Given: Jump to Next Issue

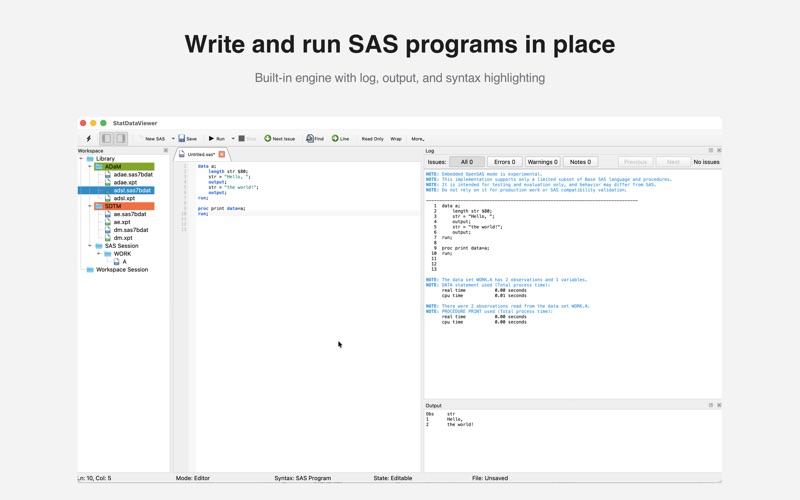Looking at the screenshot, I should click(280, 139).
